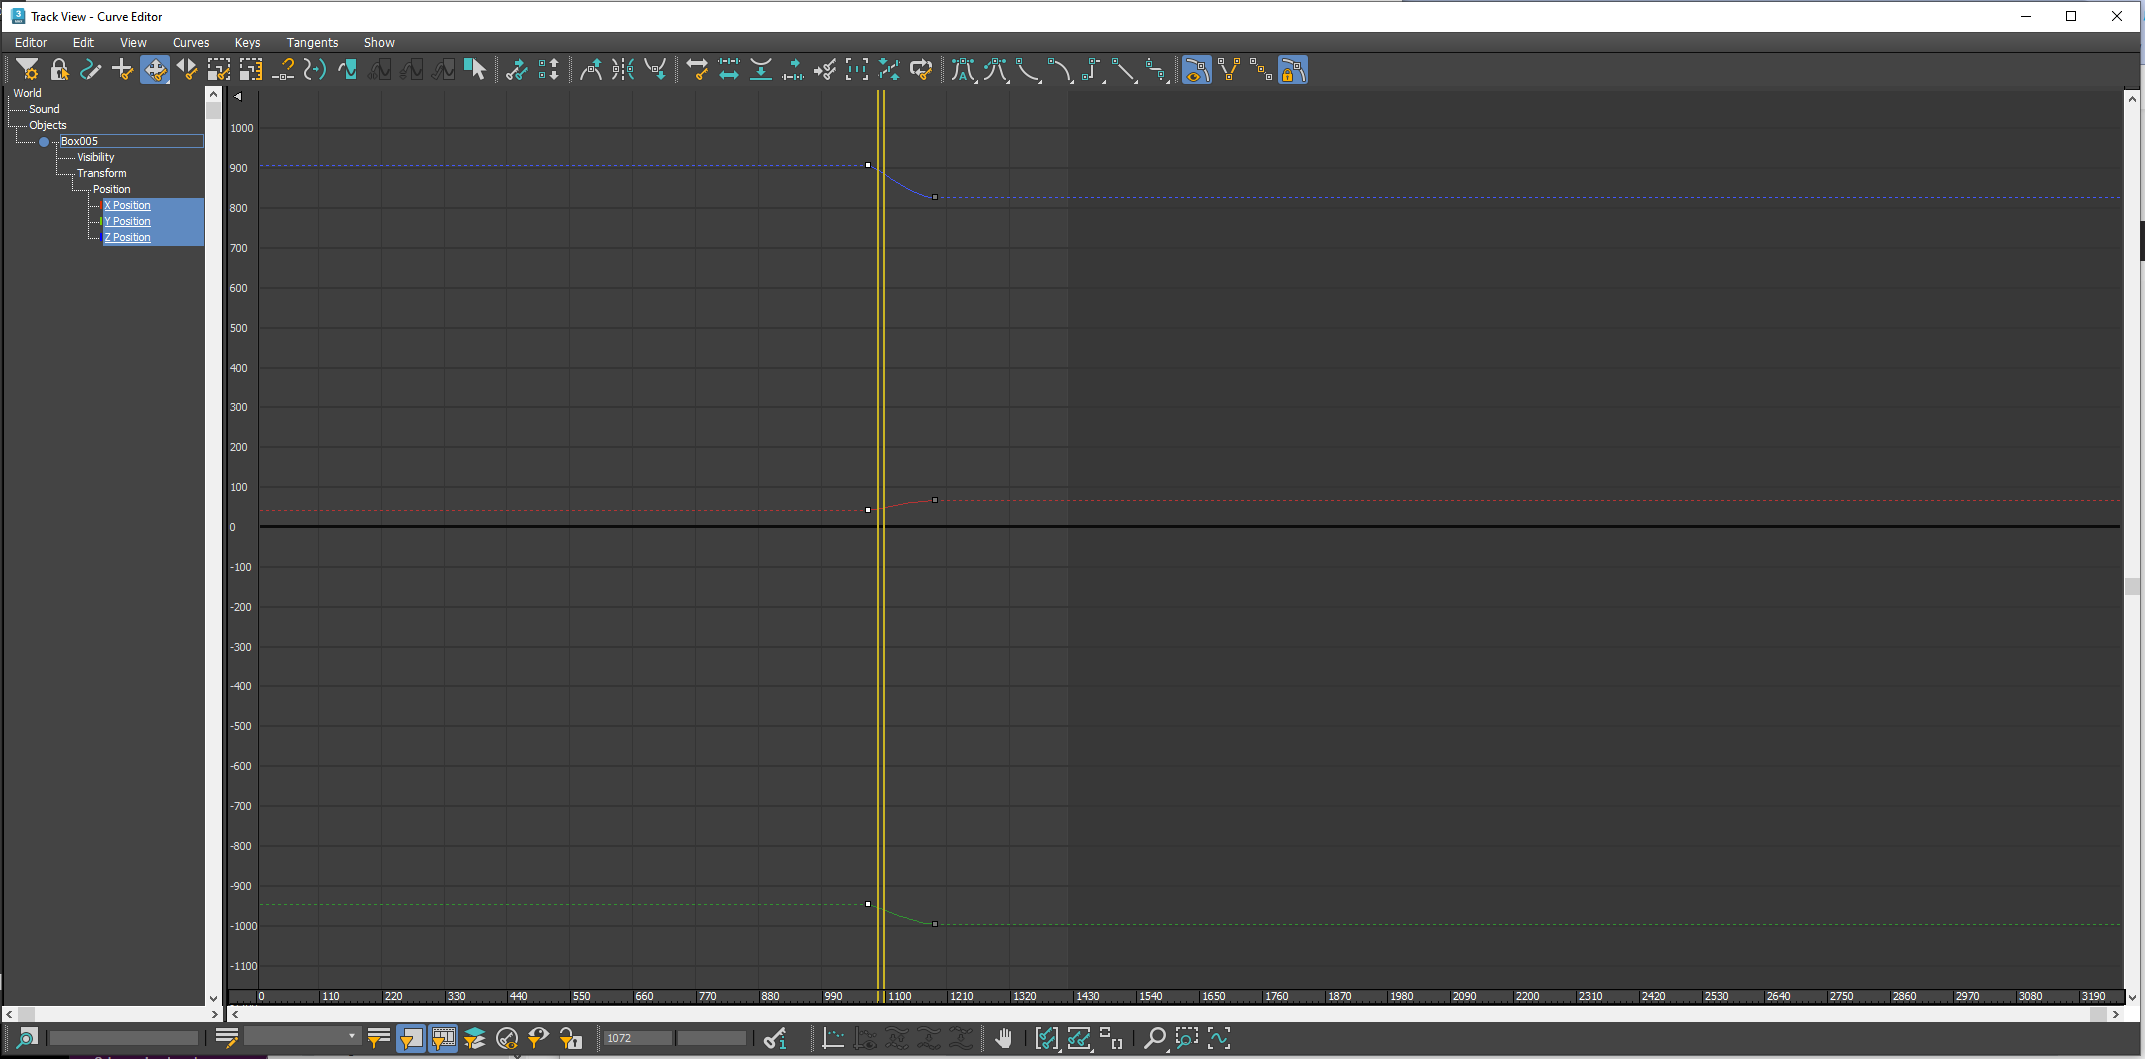Click the key time field showing 1072
The height and width of the screenshot is (1059, 2145).
(x=637, y=1038)
